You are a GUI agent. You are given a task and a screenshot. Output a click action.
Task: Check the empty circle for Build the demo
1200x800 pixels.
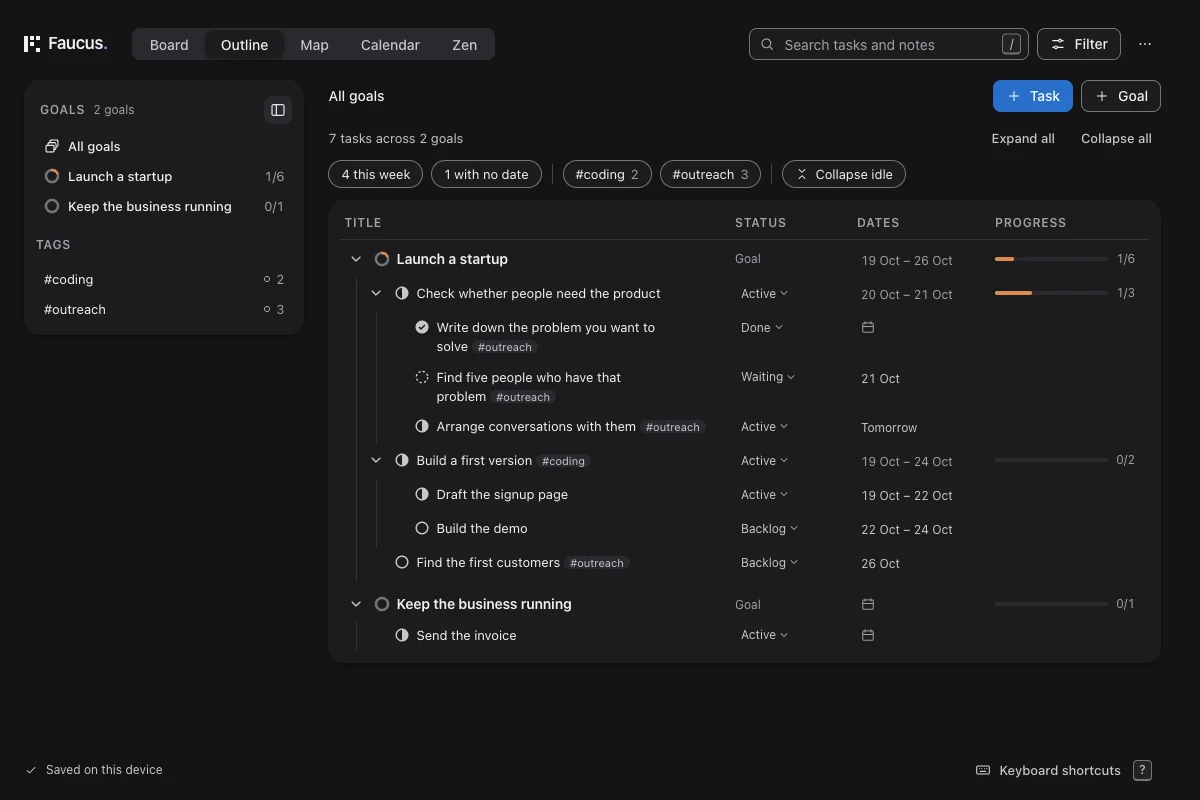pos(422,528)
